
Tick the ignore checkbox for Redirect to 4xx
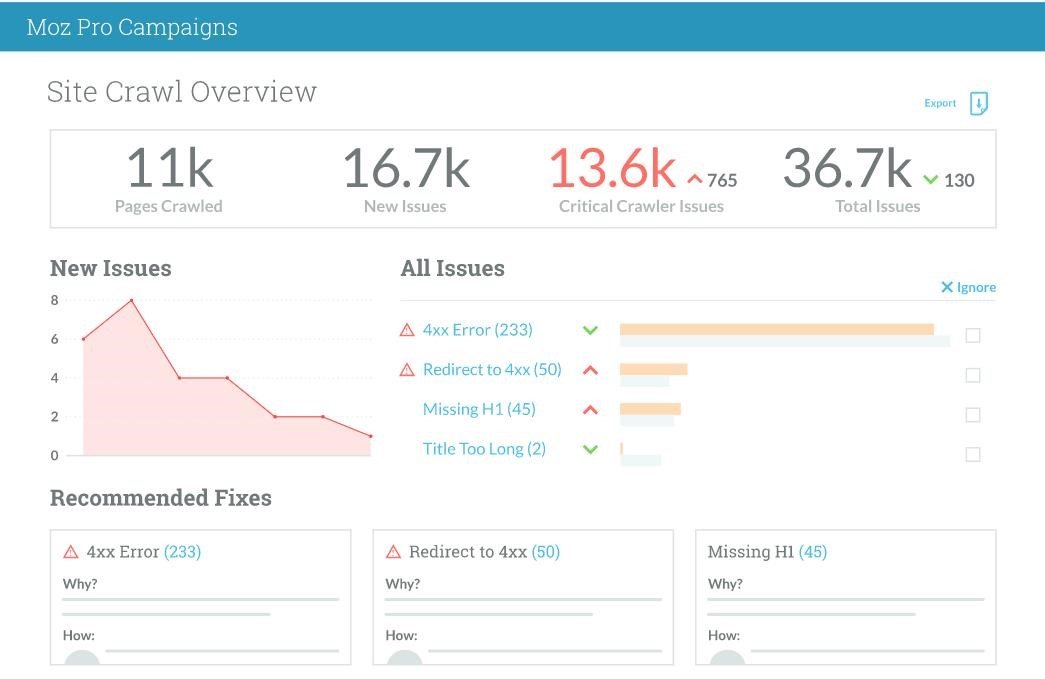pyautogui.click(x=973, y=376)
